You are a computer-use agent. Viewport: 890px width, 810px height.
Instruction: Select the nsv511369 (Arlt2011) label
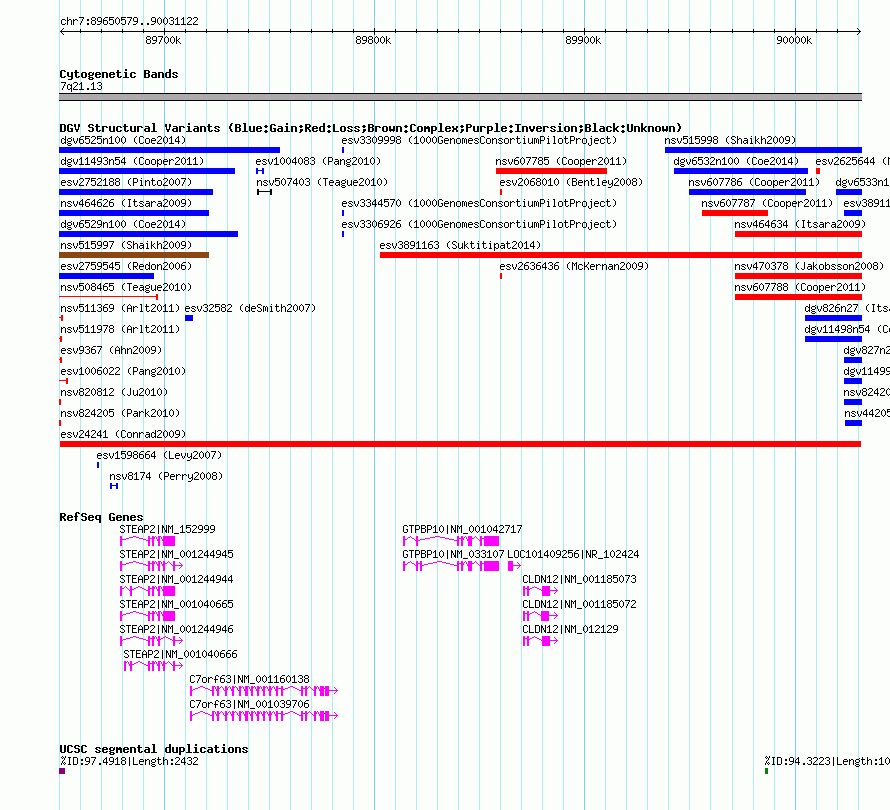coord(120,308)
